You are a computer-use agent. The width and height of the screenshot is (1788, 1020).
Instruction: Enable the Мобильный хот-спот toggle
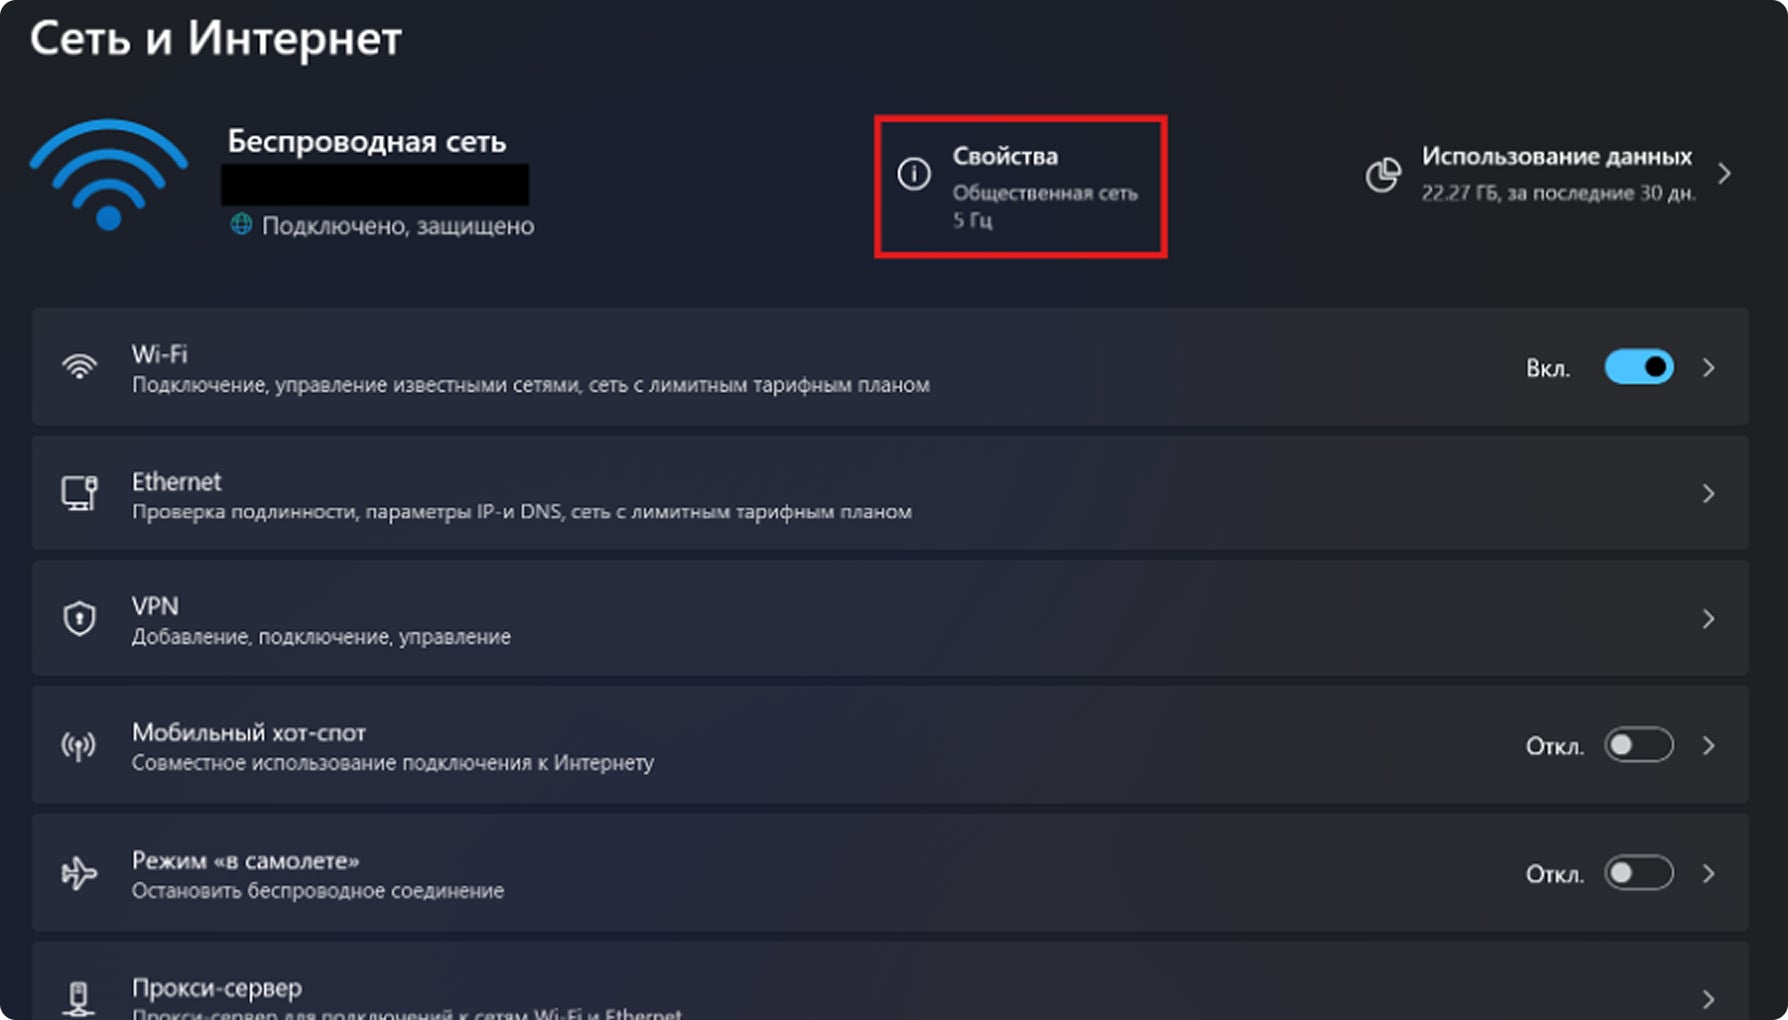click(x=1638, y=746)
